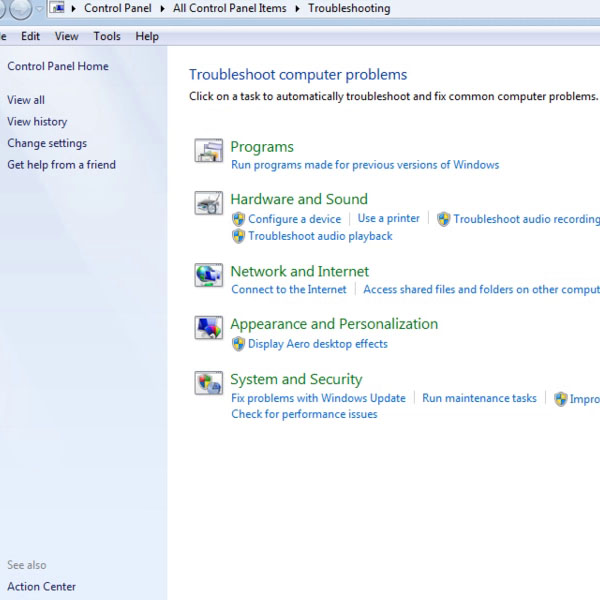Click the shield icon beside Configure a device
This screenshot has height=600, width=600.
pyautogui.click(x=238, y=219)
